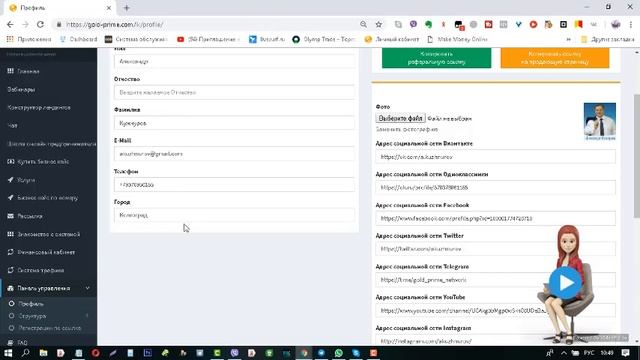The height and width of the screenshot is (360, 640).
Task: Click the orange copy sales page link button
Action: pyautogui.click(x=555, y=58)
